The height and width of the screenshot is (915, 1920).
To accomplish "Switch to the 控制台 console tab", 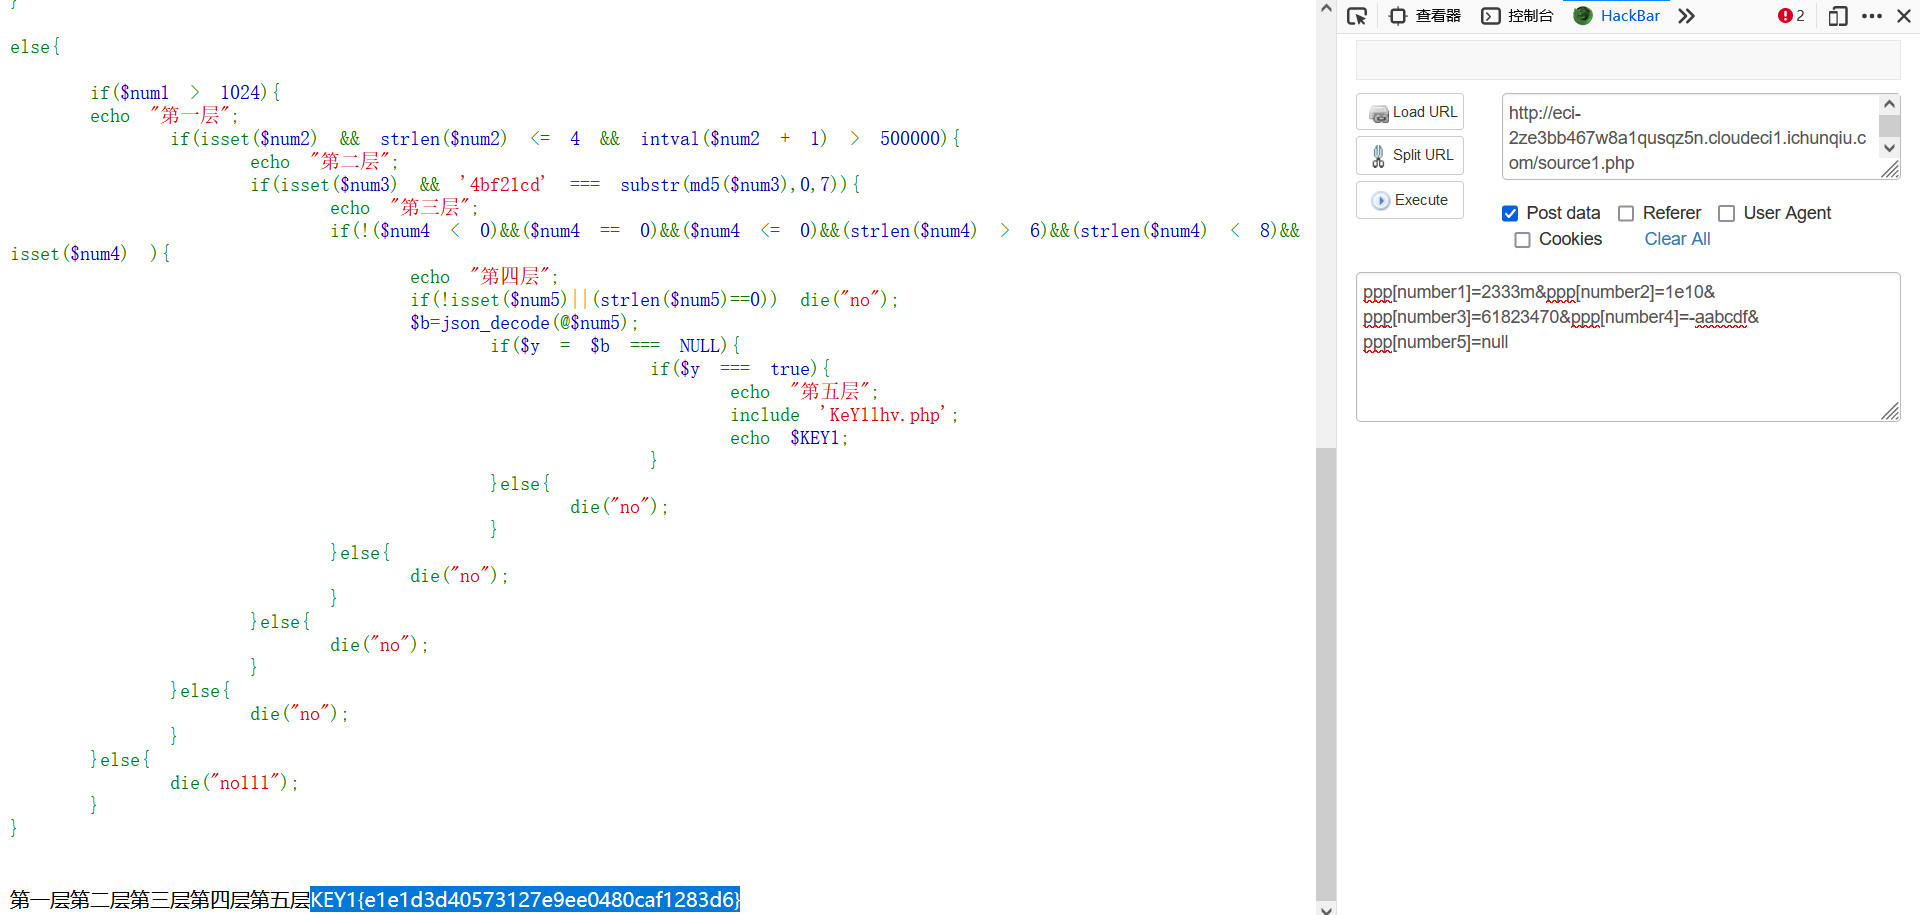I will [1518, 16].
